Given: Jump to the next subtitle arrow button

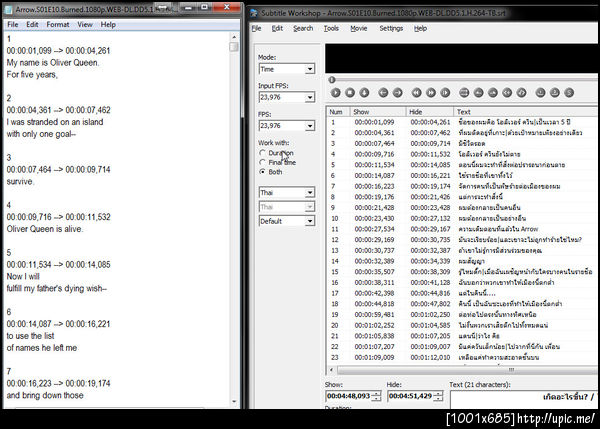Looking at the screenshot, I should [398, 93].
